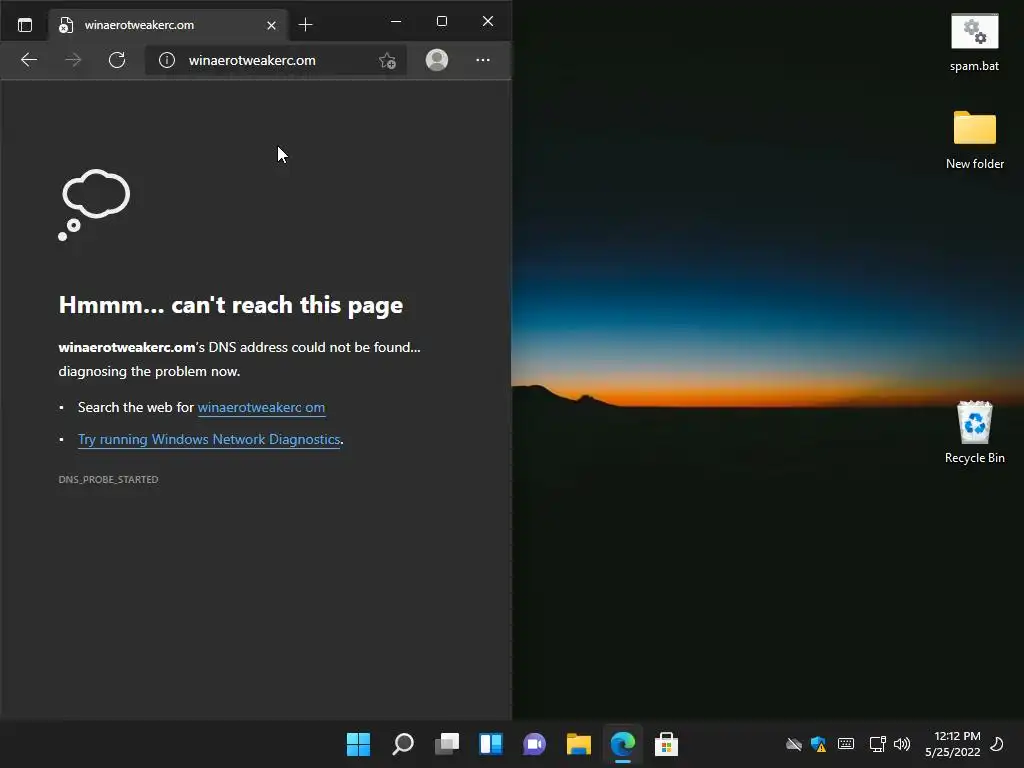Open Task View on taskbar
Screen dimensions: 1024x768
coord(447,744)
